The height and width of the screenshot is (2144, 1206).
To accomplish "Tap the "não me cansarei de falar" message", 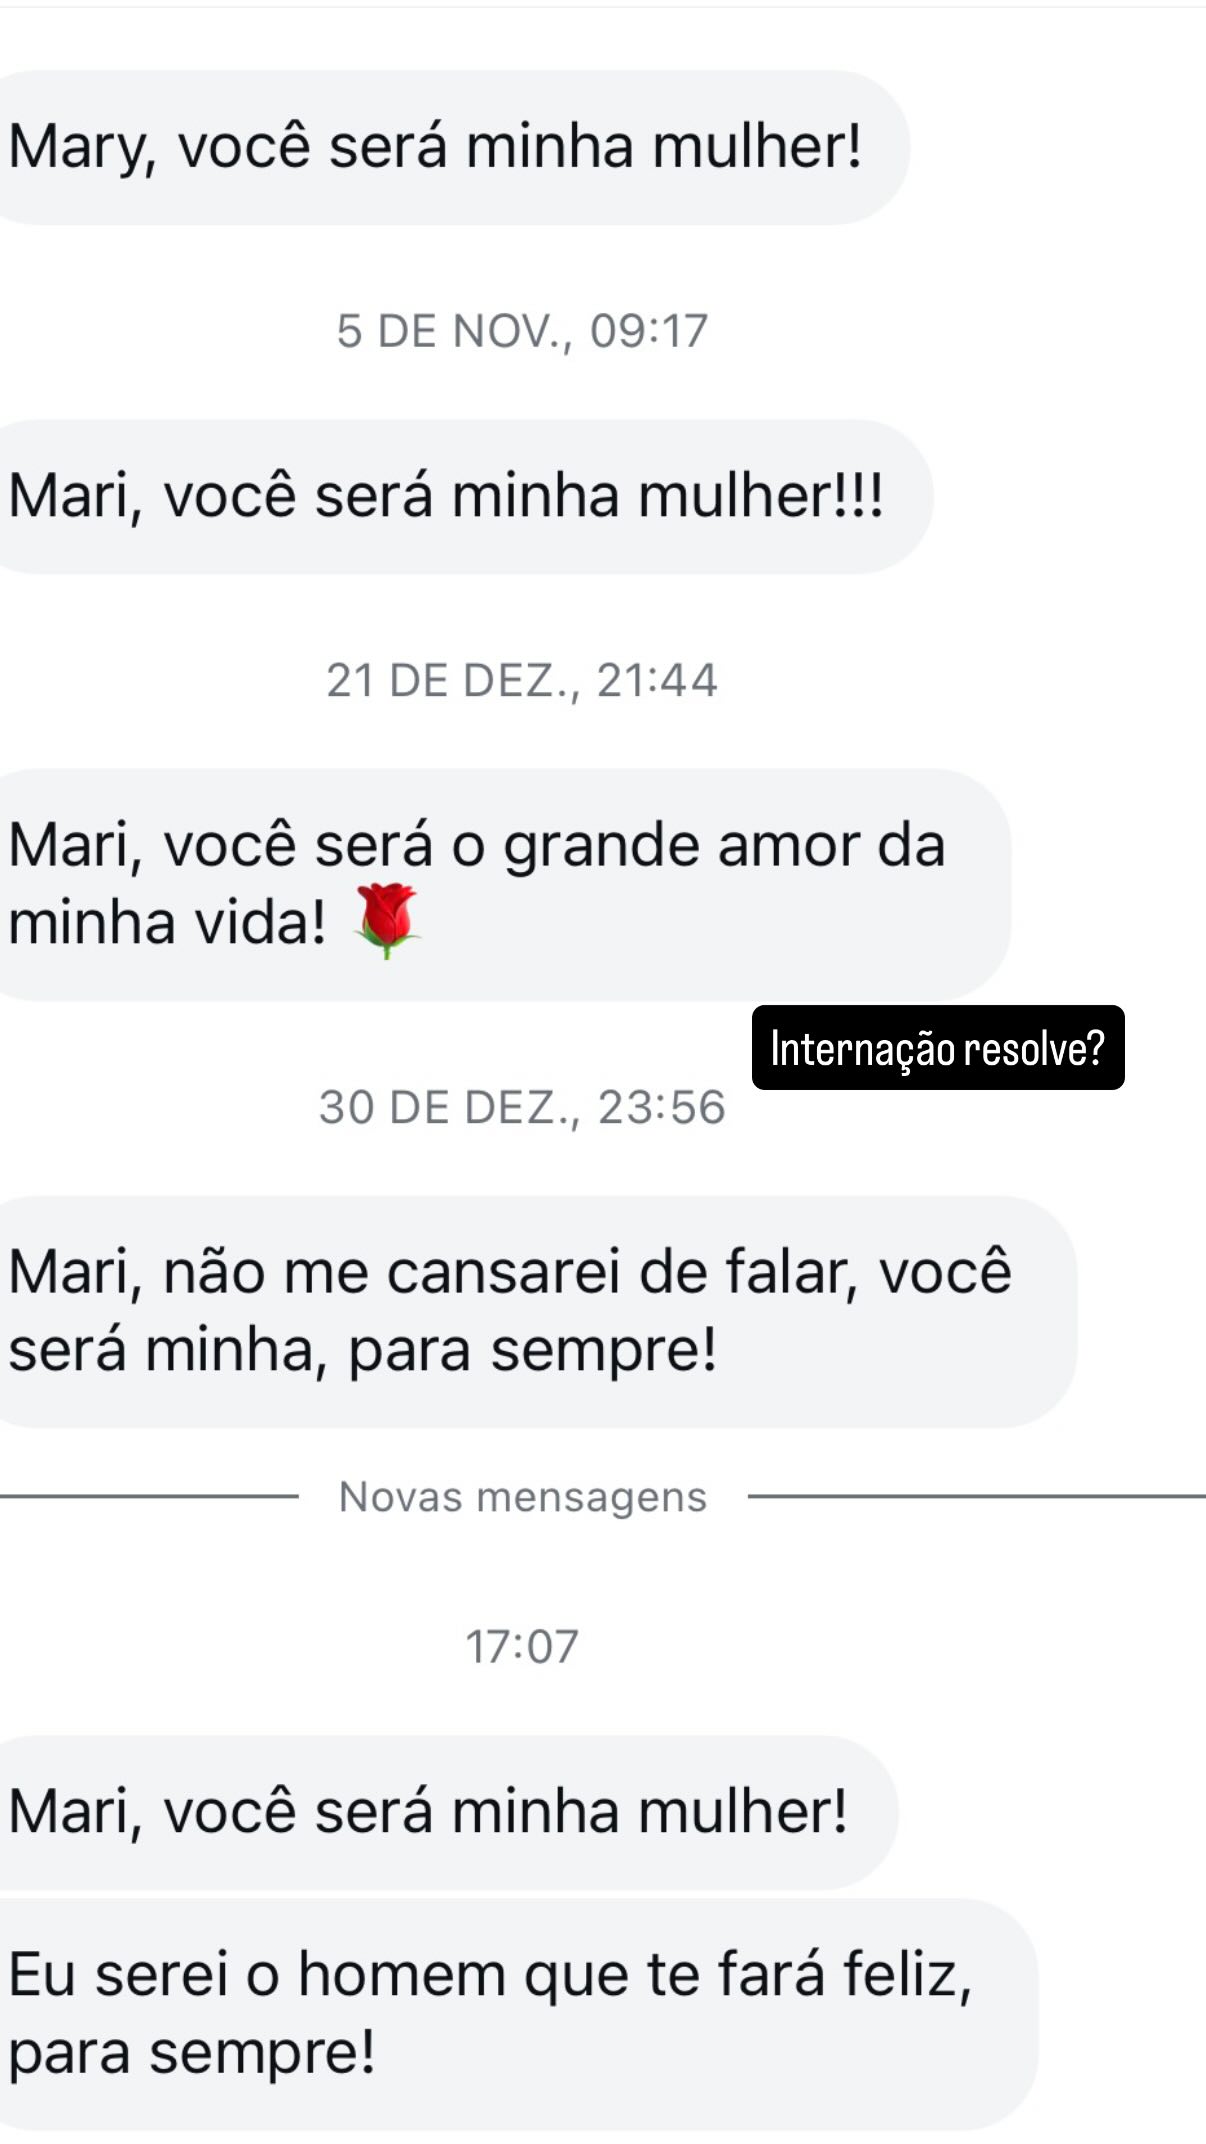I will tap(510, 1311).
